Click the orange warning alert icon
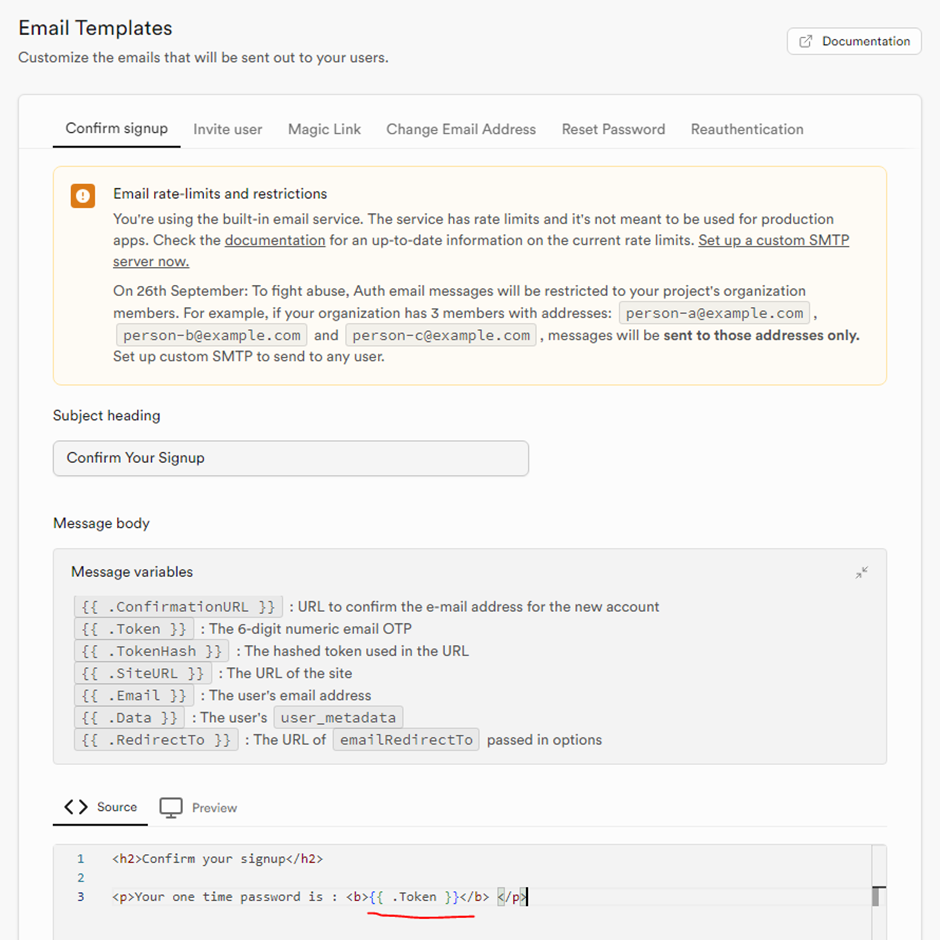Viewport: 940px width, 940px height. pos(83,196)
